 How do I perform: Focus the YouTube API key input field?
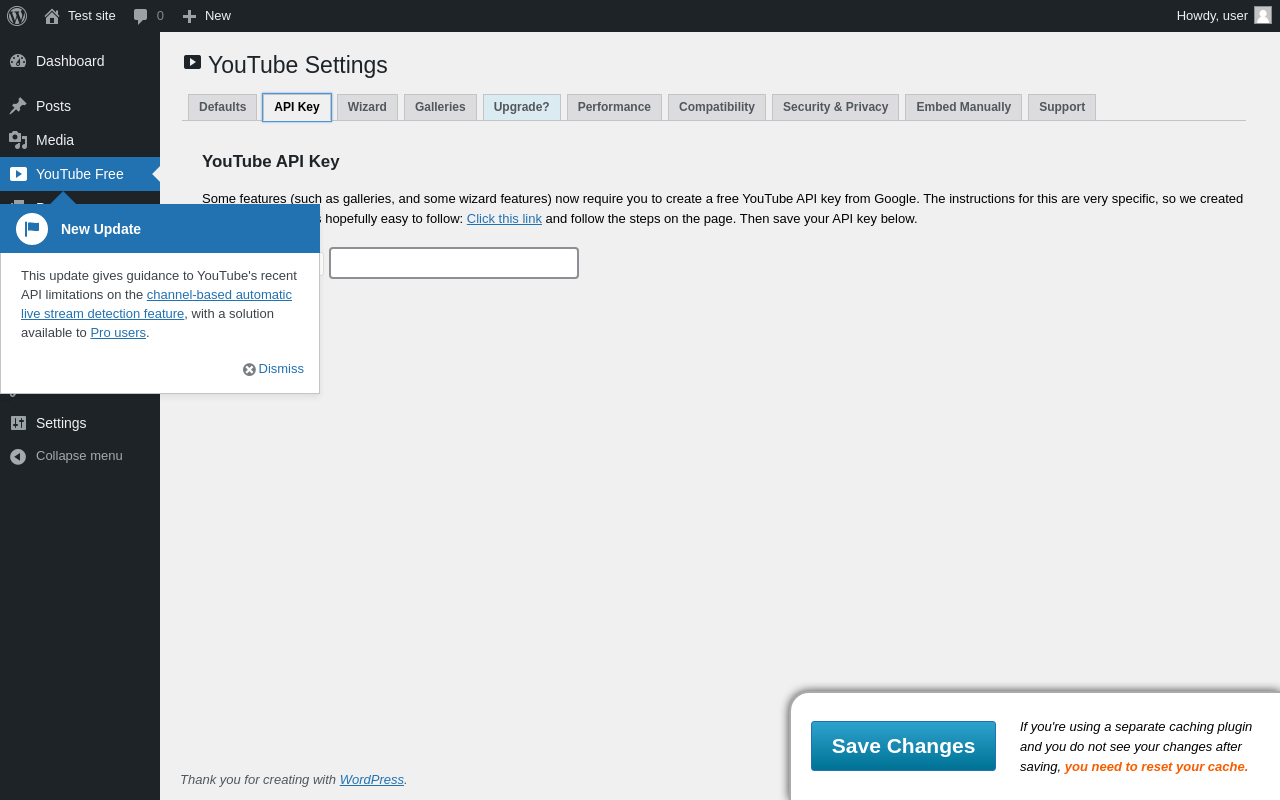pyautogui.click(x=454, y=263)
